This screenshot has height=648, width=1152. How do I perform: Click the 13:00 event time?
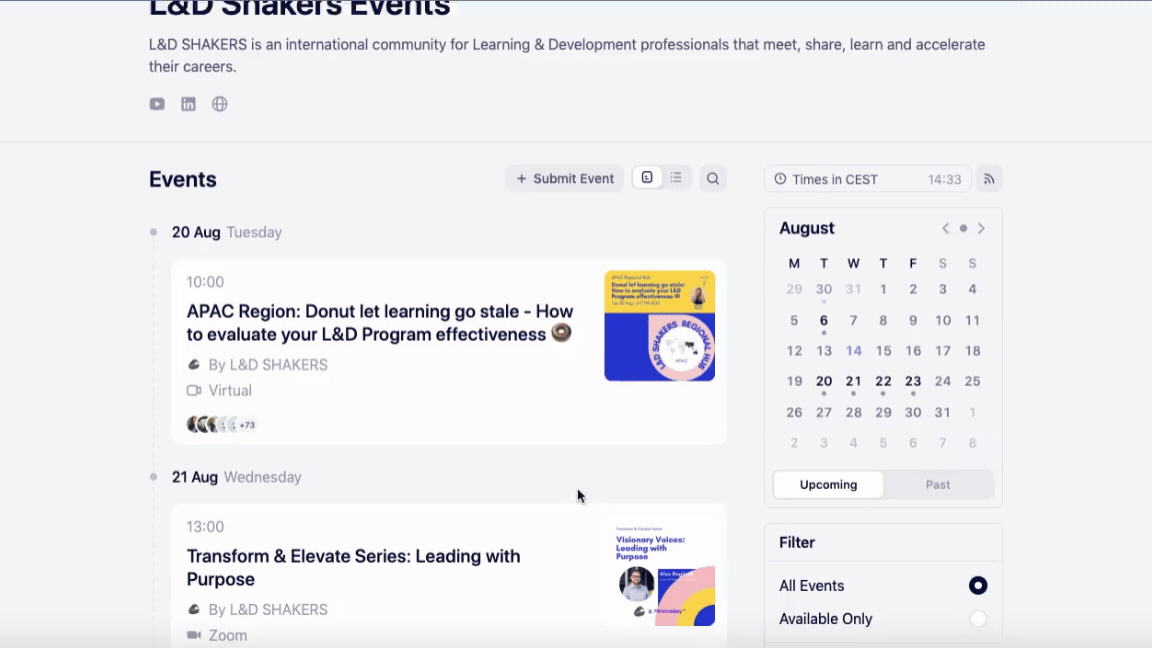tap(205, 527)
